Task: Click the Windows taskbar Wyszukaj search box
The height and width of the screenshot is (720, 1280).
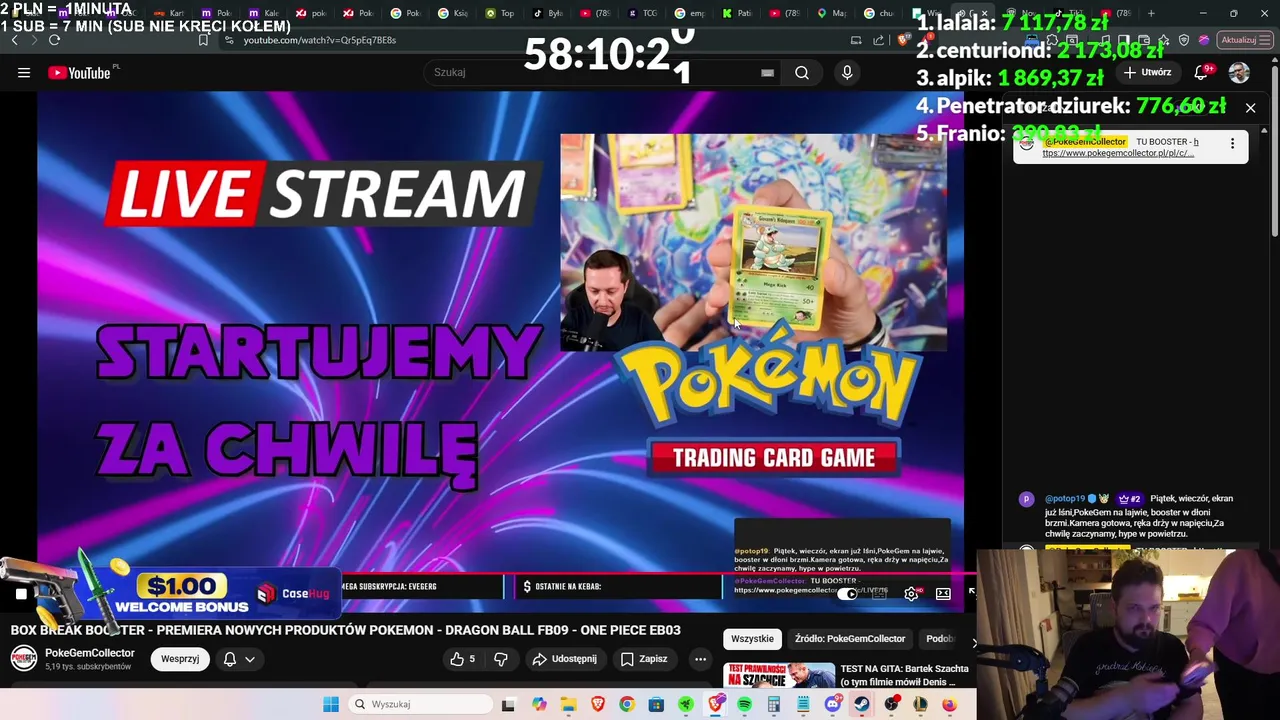Action: pyautogui.click(x=418, y=704)
